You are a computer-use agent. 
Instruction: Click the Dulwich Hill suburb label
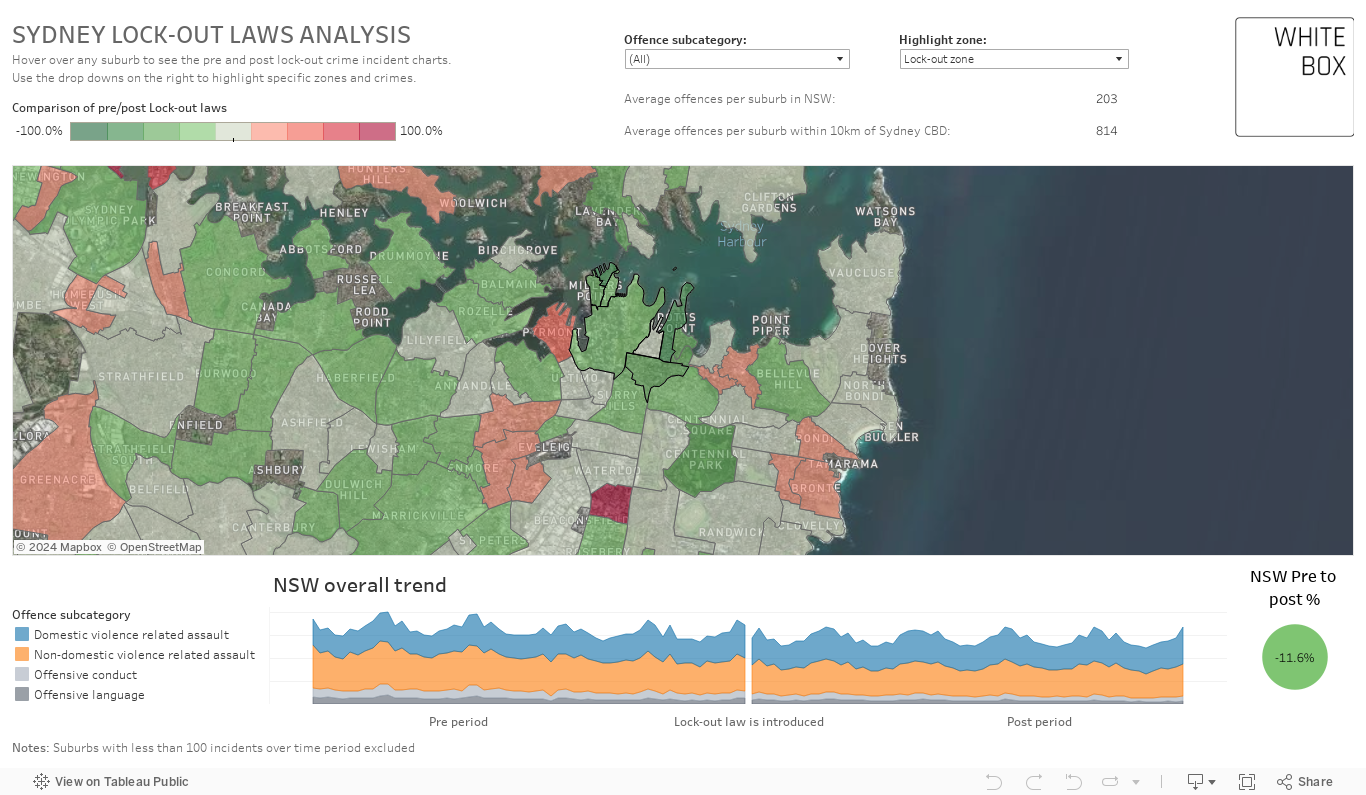pos(353,489)
